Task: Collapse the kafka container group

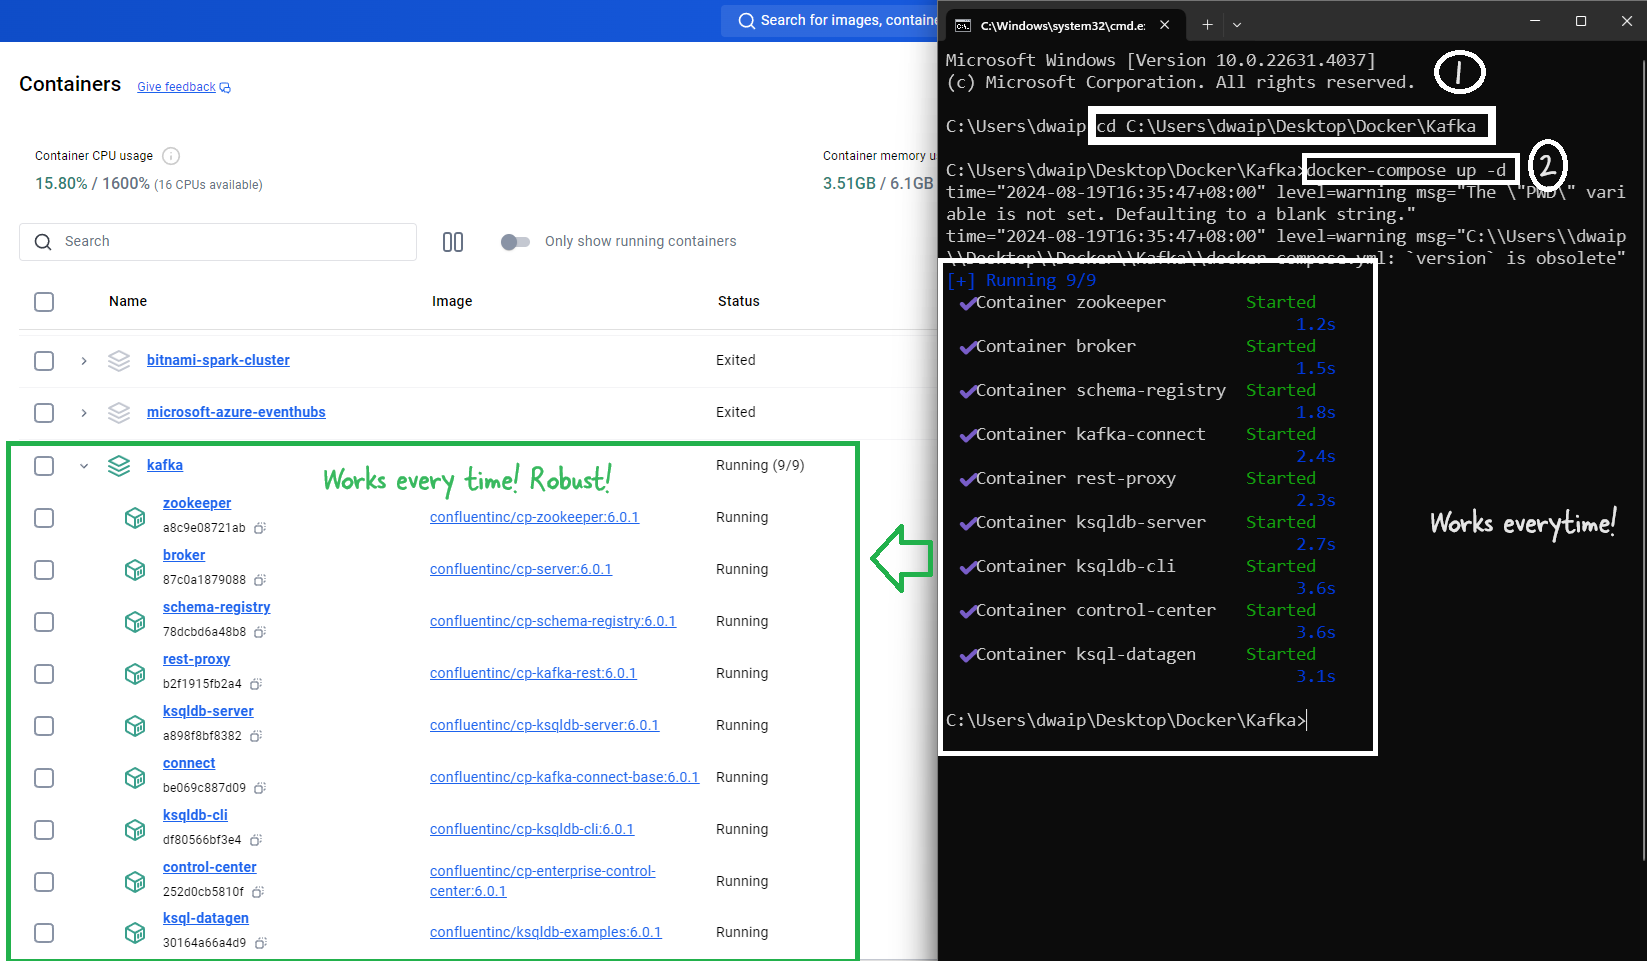Action: pos(84,466)
